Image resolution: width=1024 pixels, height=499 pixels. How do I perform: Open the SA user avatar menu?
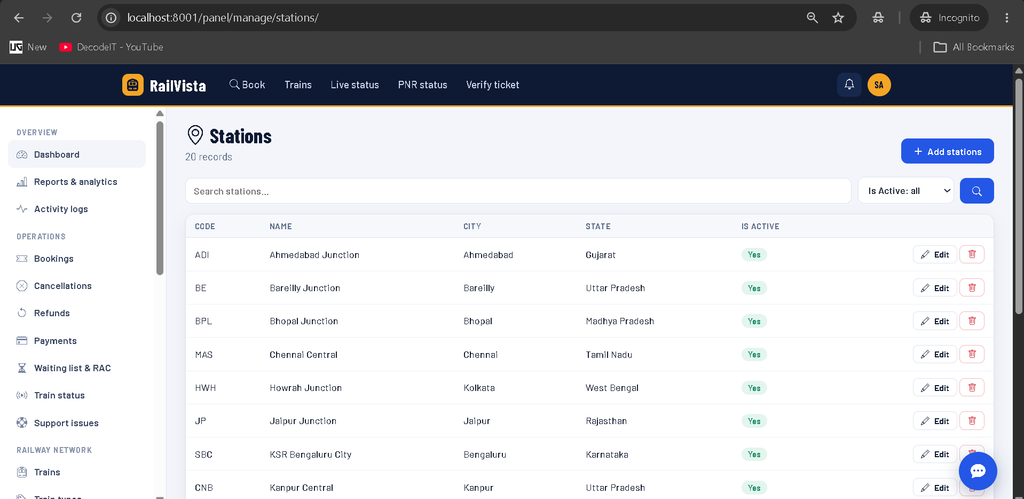[x=879, y=85]
